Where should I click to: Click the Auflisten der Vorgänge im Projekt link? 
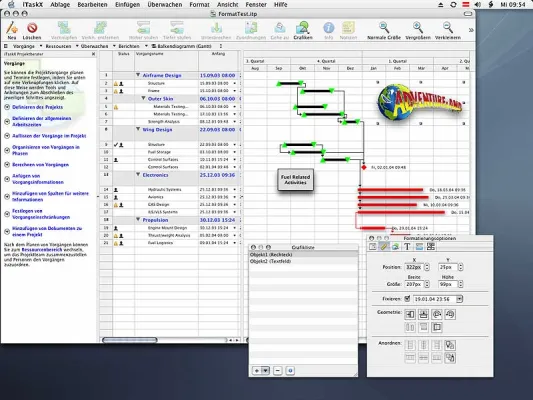click(x=49, y=136)
